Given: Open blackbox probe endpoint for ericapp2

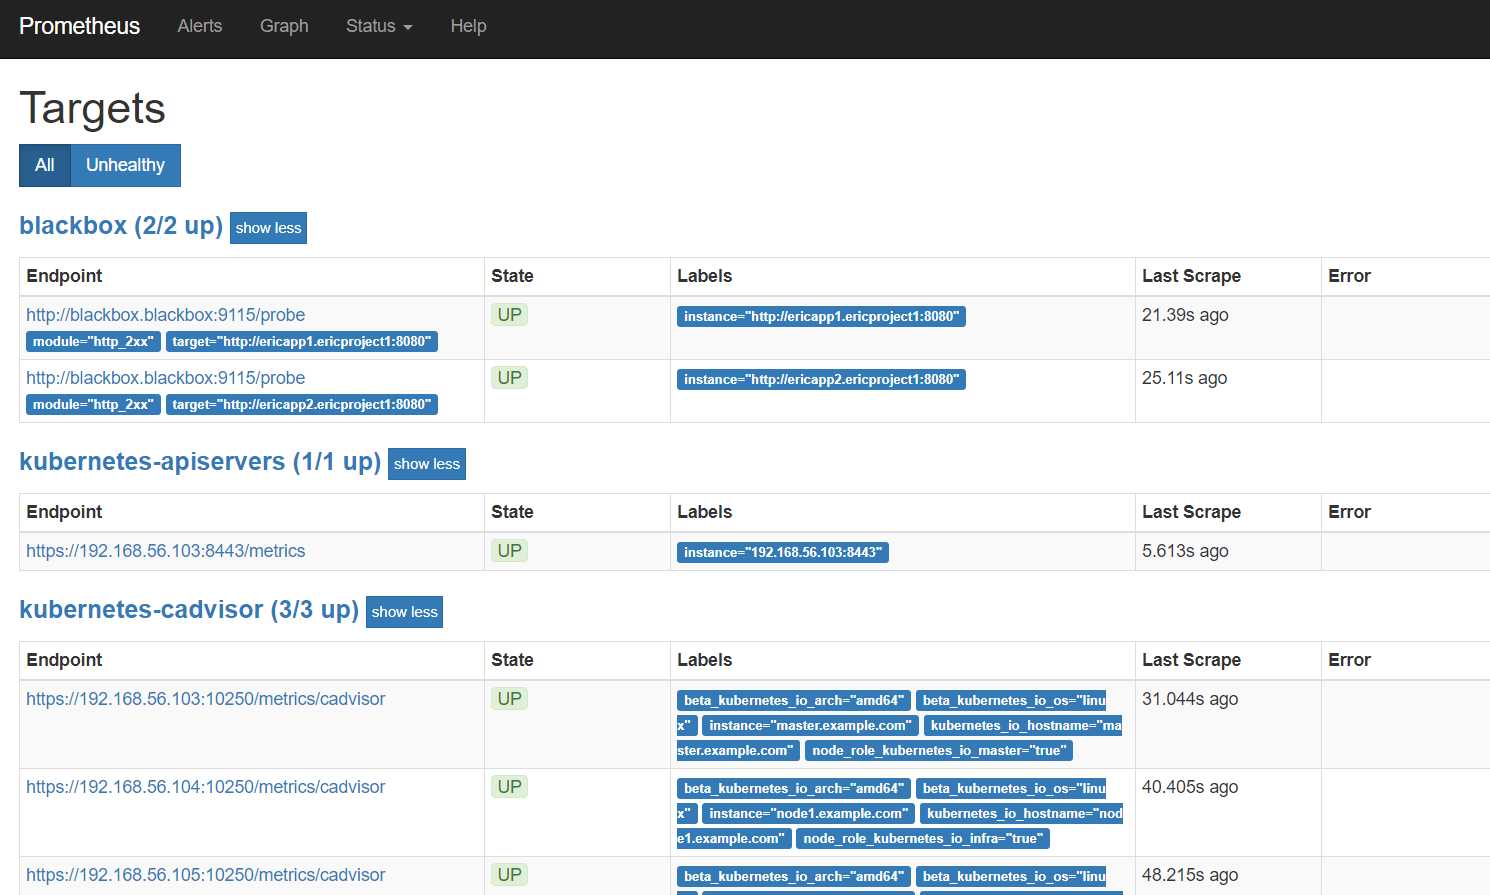Looking at the screenshot, I should pos(165,378).
